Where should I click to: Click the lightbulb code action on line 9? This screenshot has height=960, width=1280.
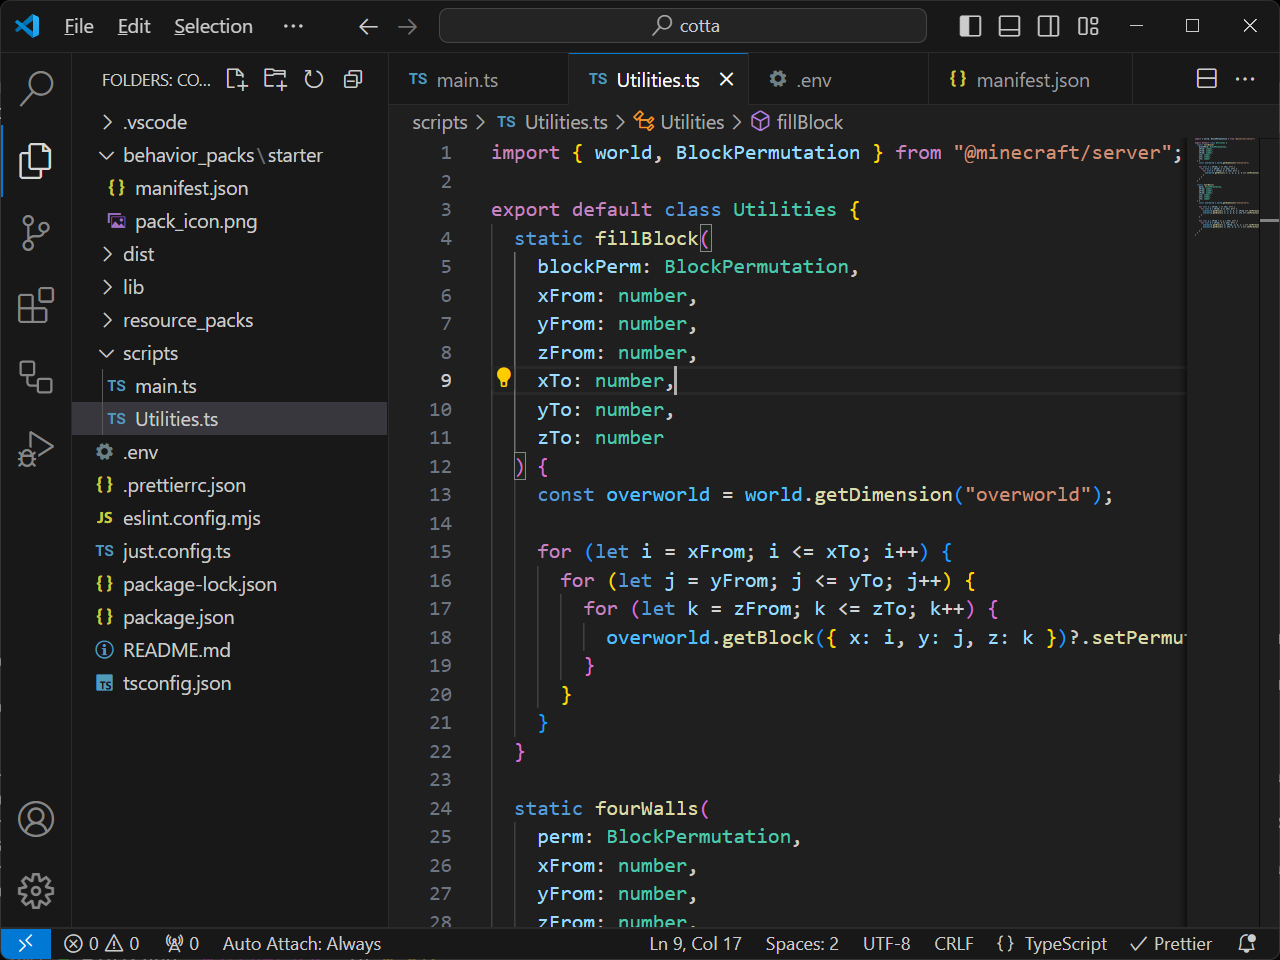pos(504,378)
